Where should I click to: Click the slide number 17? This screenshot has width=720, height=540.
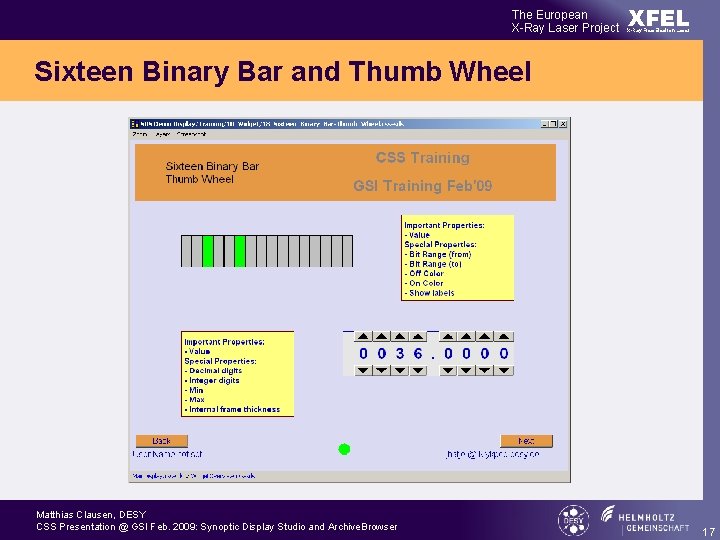coord(709,531)
